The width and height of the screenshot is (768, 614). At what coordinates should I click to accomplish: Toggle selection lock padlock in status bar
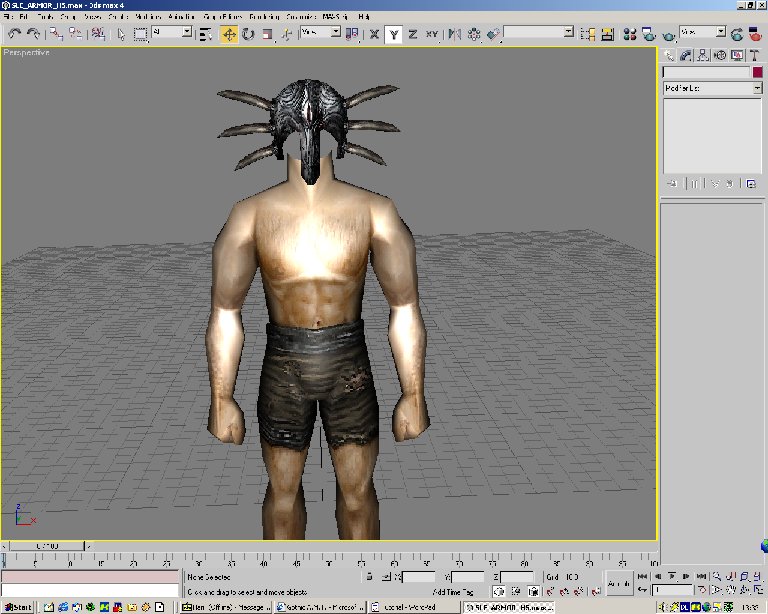coord(370,576)
